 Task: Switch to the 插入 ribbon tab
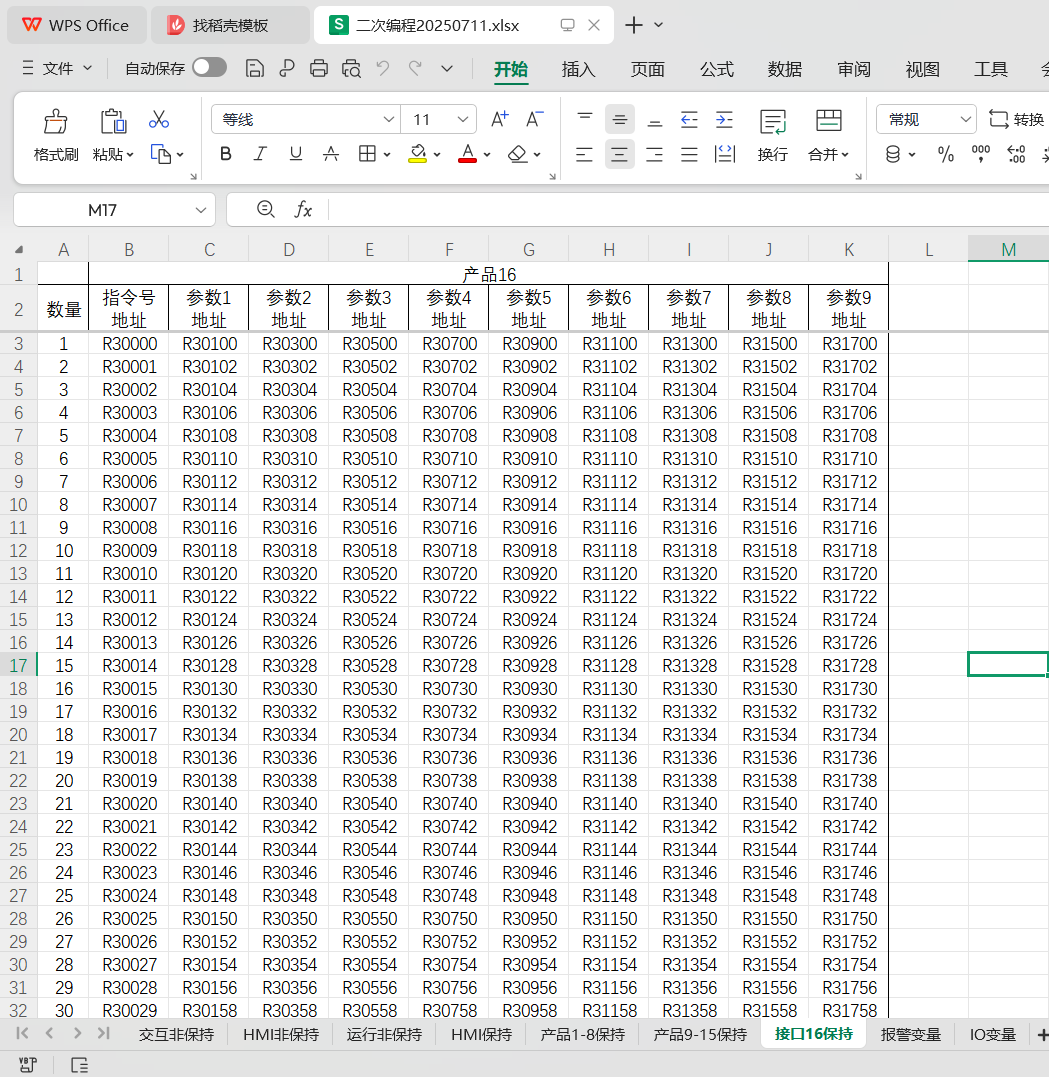578,69
